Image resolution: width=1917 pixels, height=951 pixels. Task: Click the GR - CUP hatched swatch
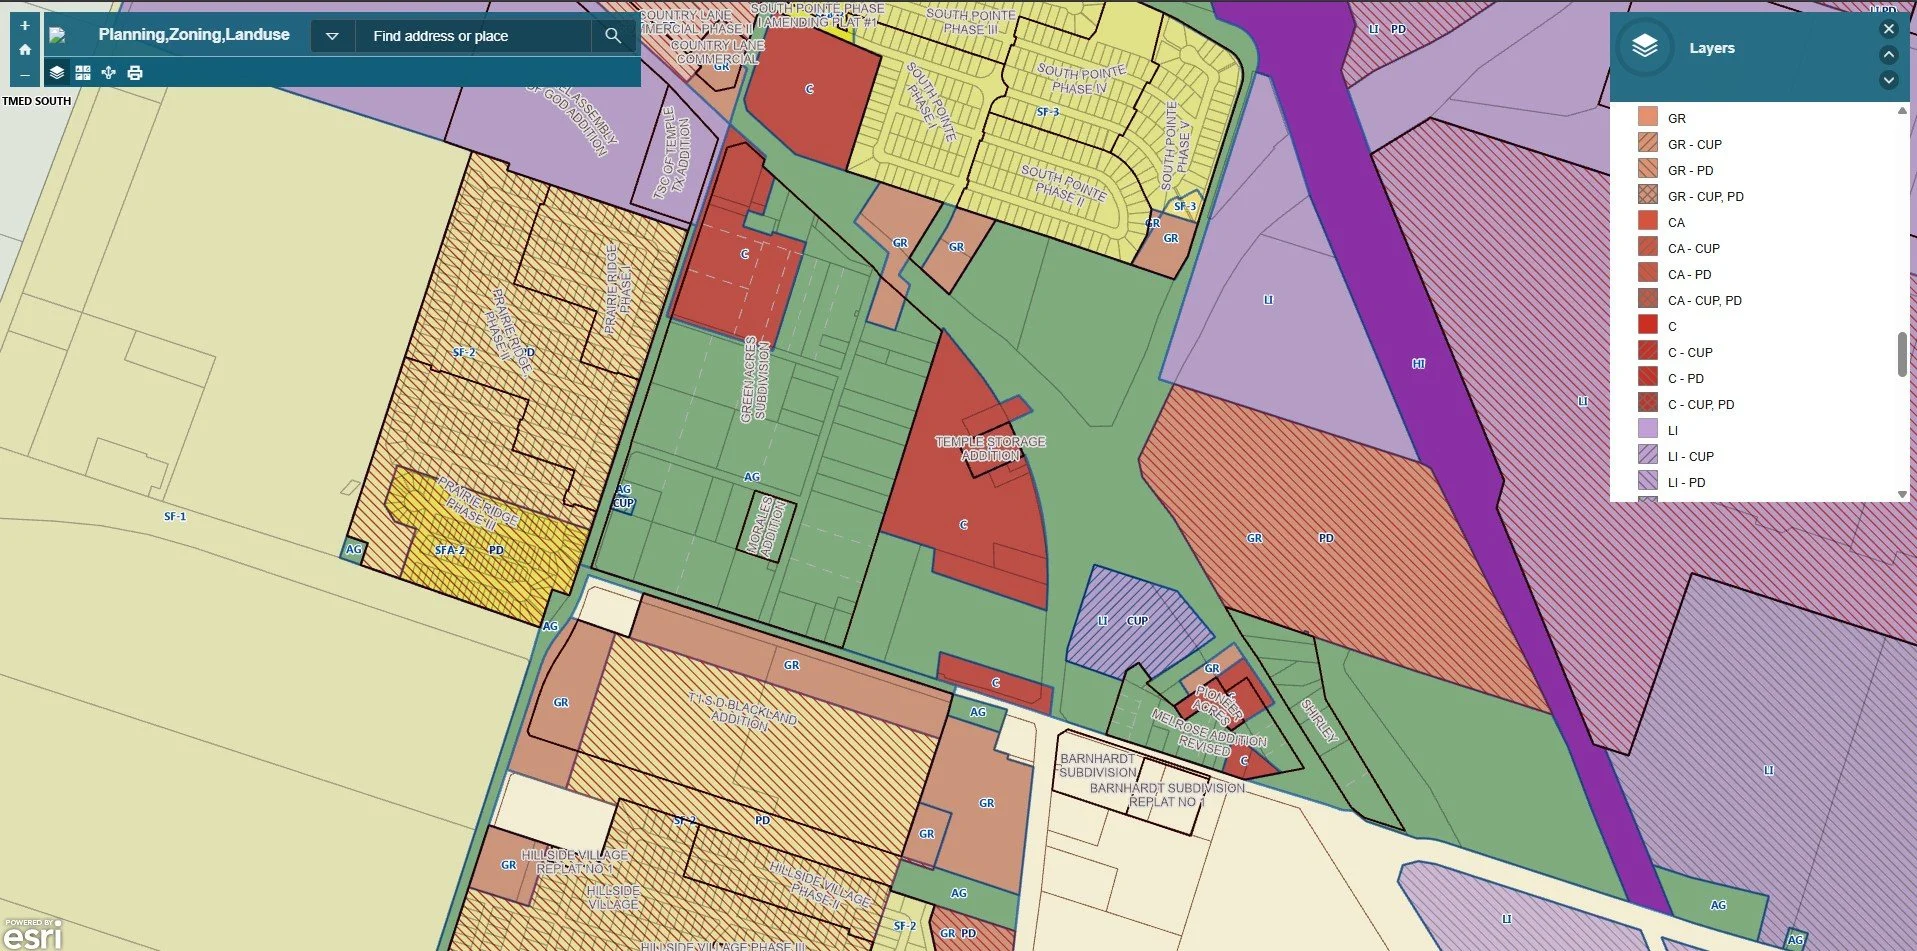[1648, 143]
